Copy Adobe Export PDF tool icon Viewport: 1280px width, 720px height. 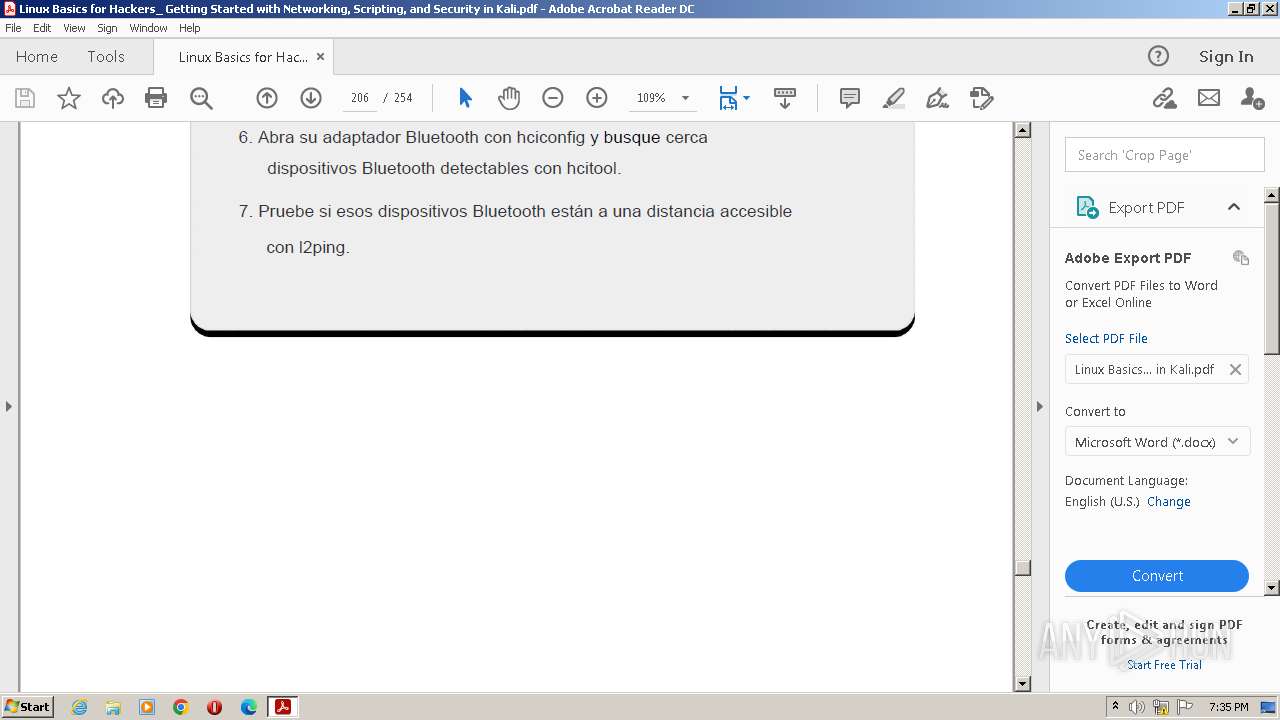click(x=1241, y=258)
